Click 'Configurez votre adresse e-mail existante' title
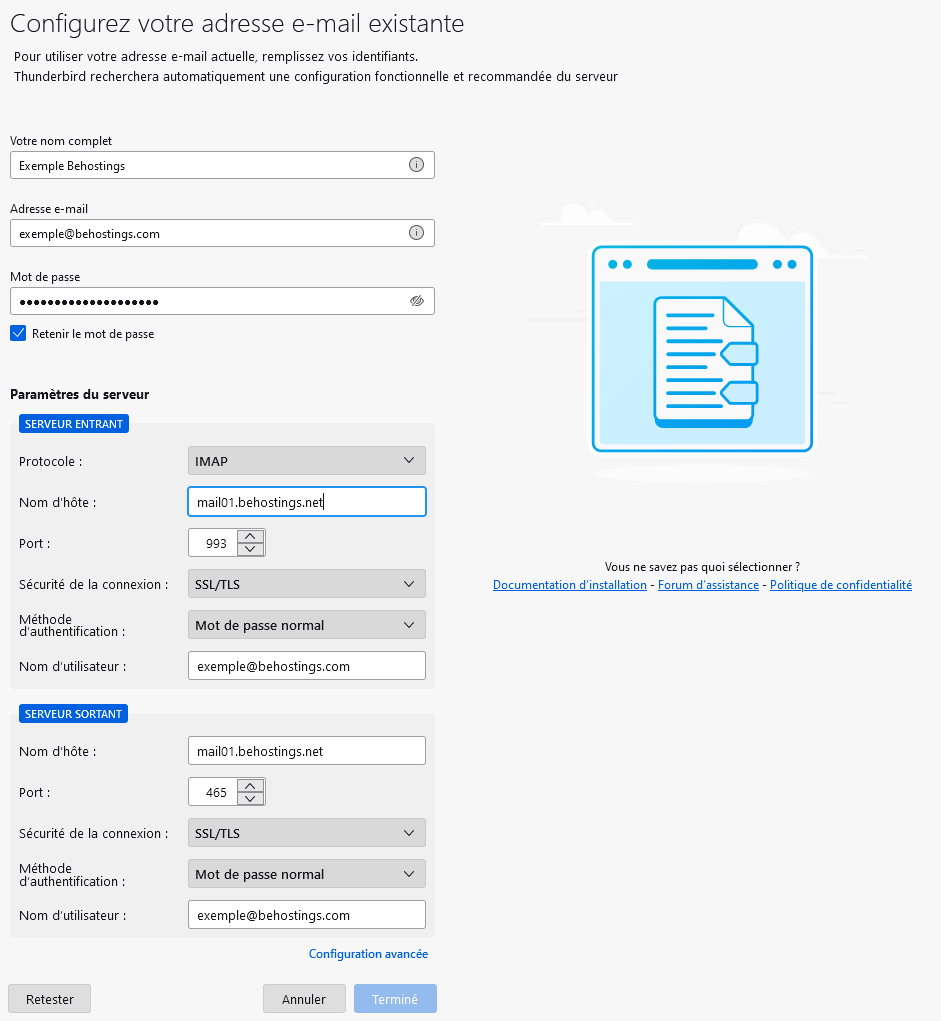Screen dimensions: 941x1021 click(237, 23)
